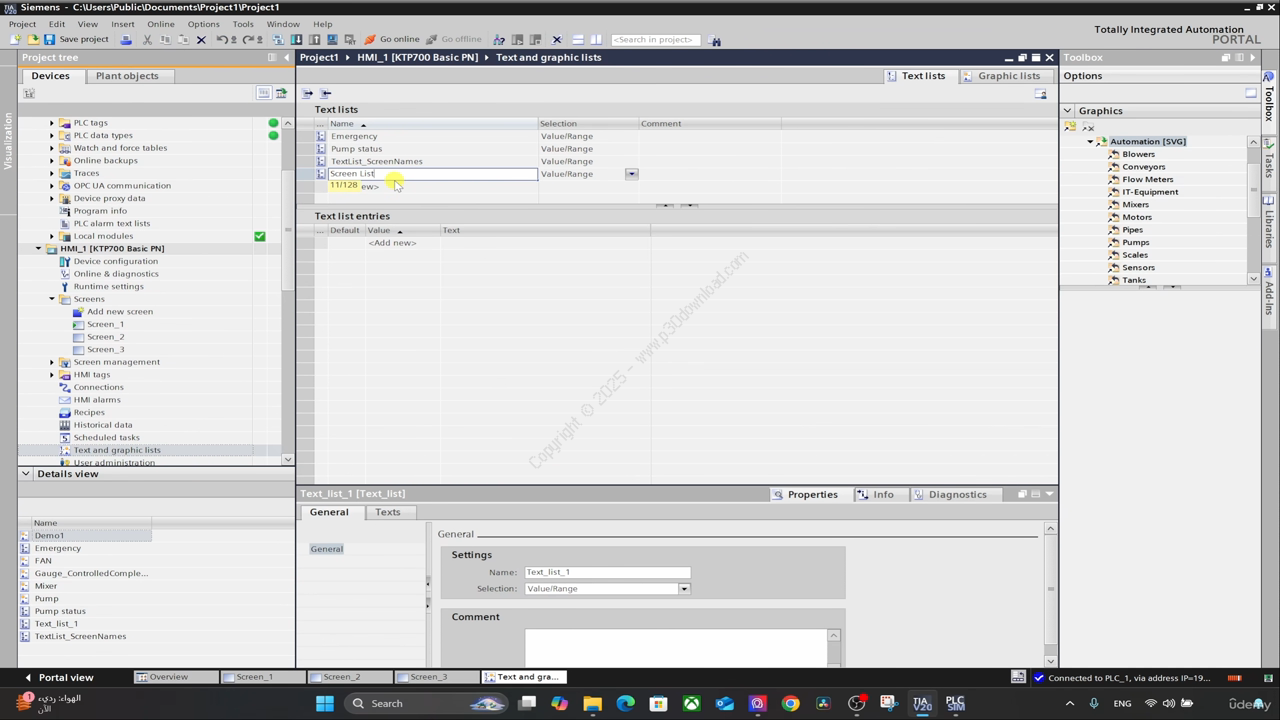Click the Windows Start button
Screen dimensions: 1280x720
click(325, 703)
